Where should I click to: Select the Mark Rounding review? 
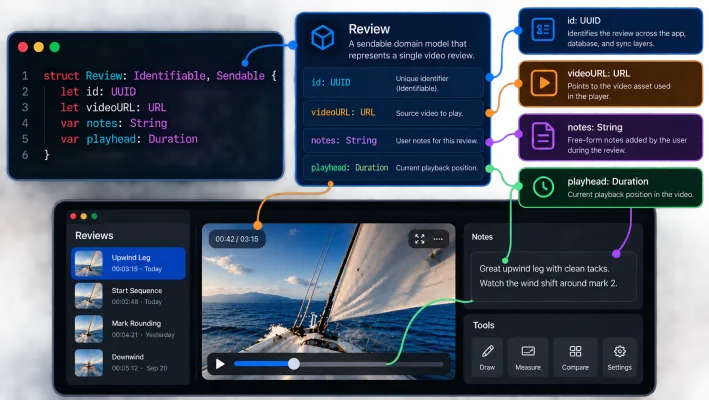point(128,329)
